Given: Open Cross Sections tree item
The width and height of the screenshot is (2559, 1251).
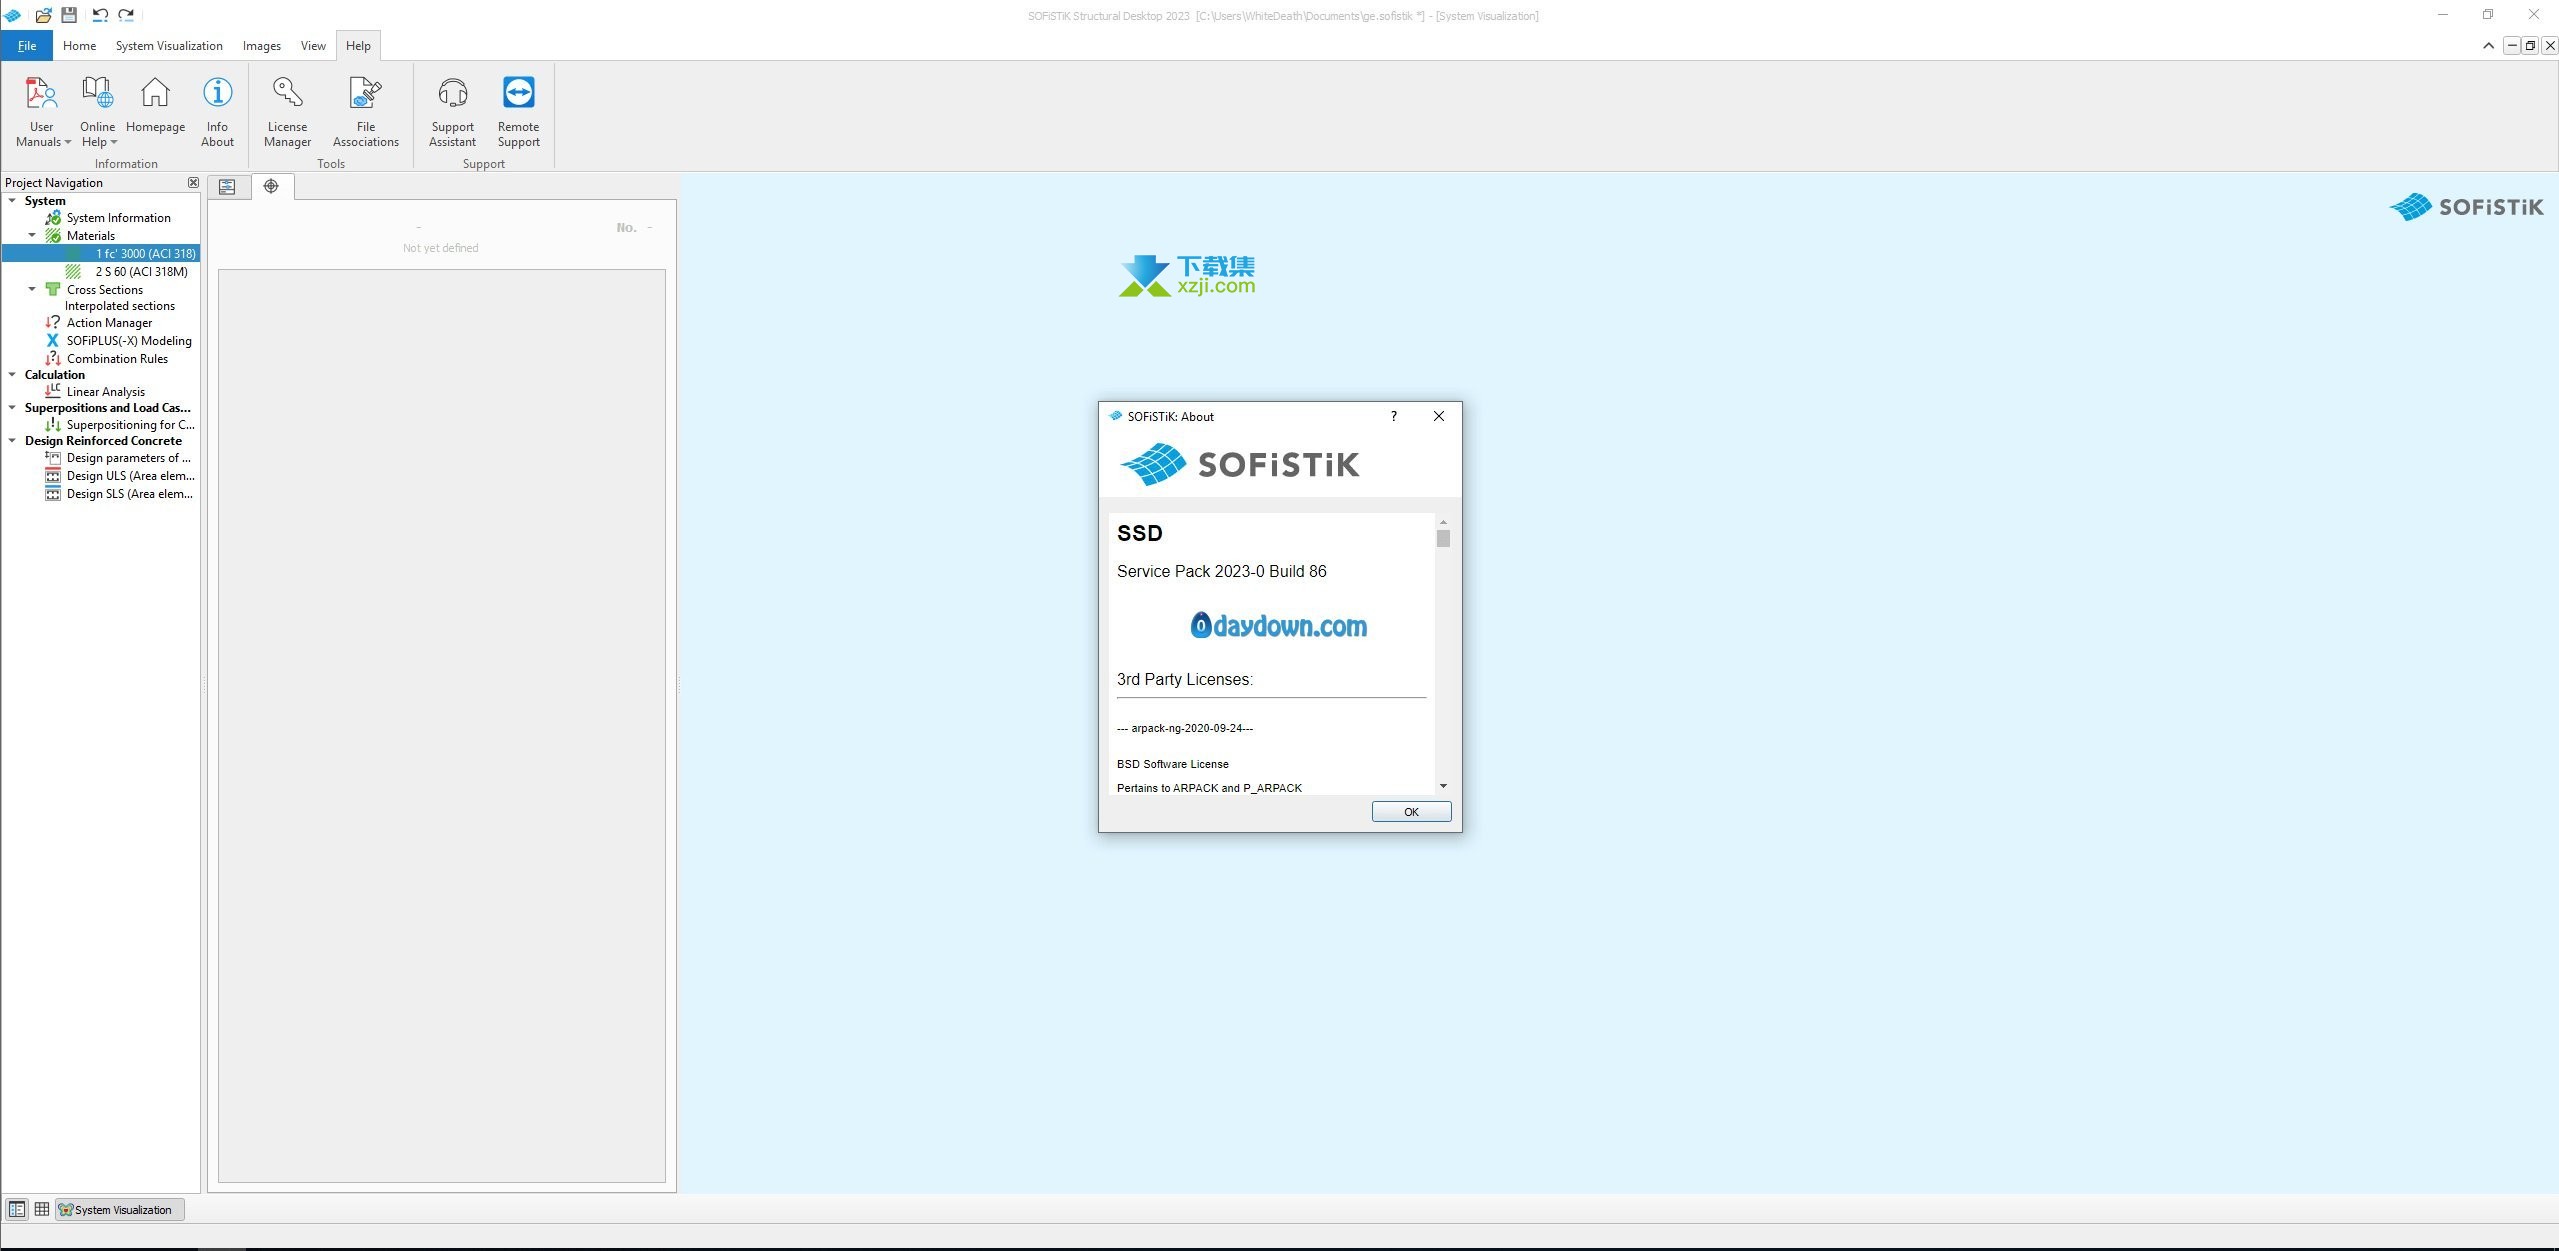Looking at the screenshot, I should click(x=104, y=290).
